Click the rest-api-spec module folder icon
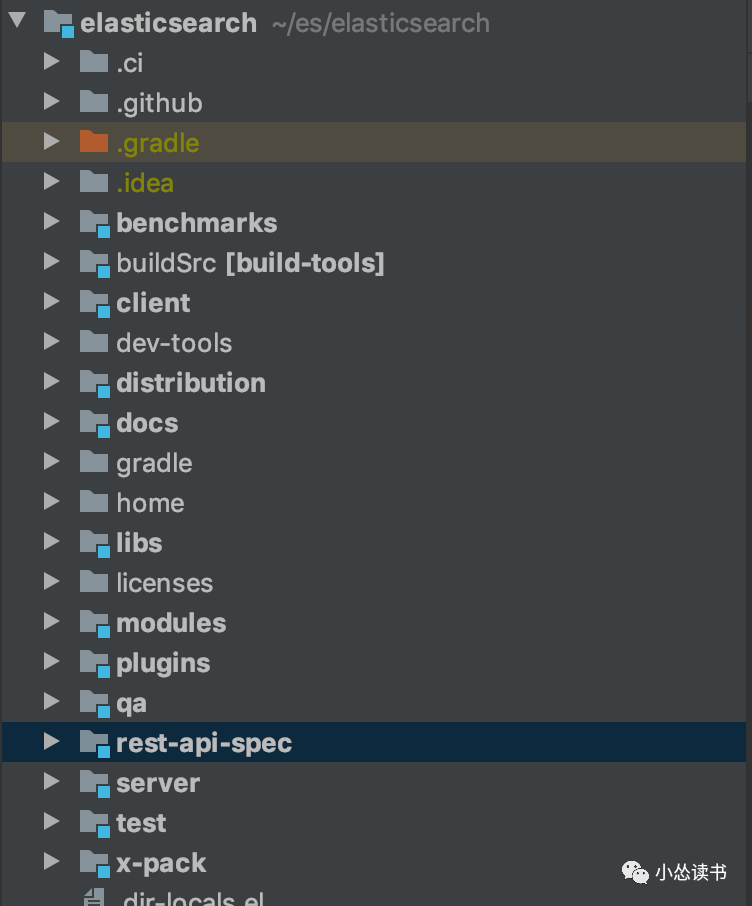Screen dimensions: 752x906 point(93,743)
